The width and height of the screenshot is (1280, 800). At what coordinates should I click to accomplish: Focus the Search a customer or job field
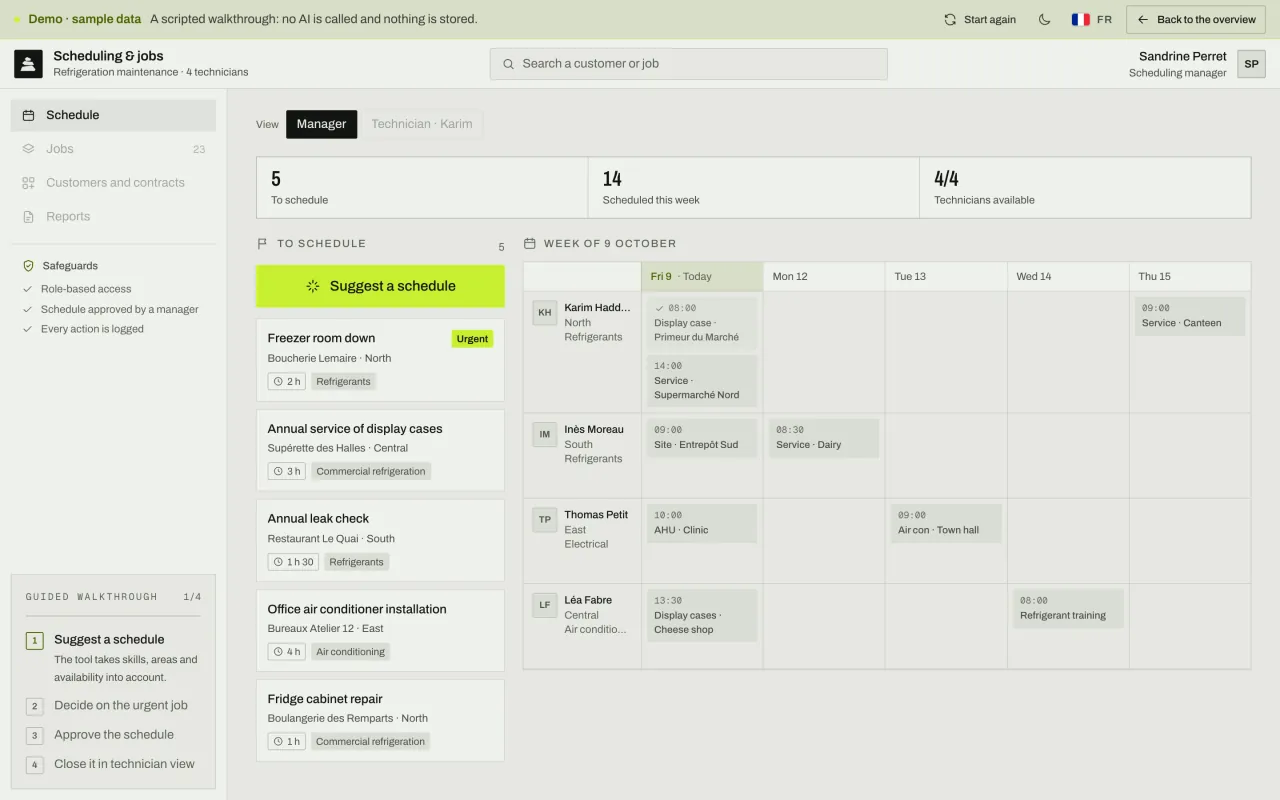tap(688, 64)
